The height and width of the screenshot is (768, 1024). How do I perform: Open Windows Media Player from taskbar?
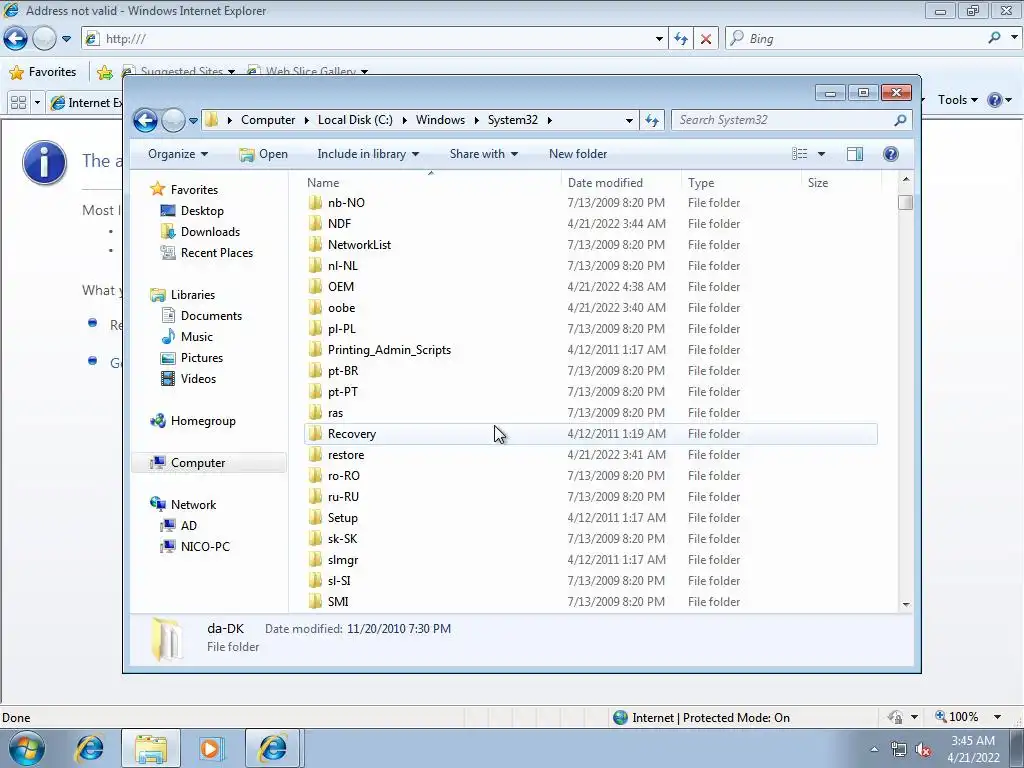click(x=211, y=748)
